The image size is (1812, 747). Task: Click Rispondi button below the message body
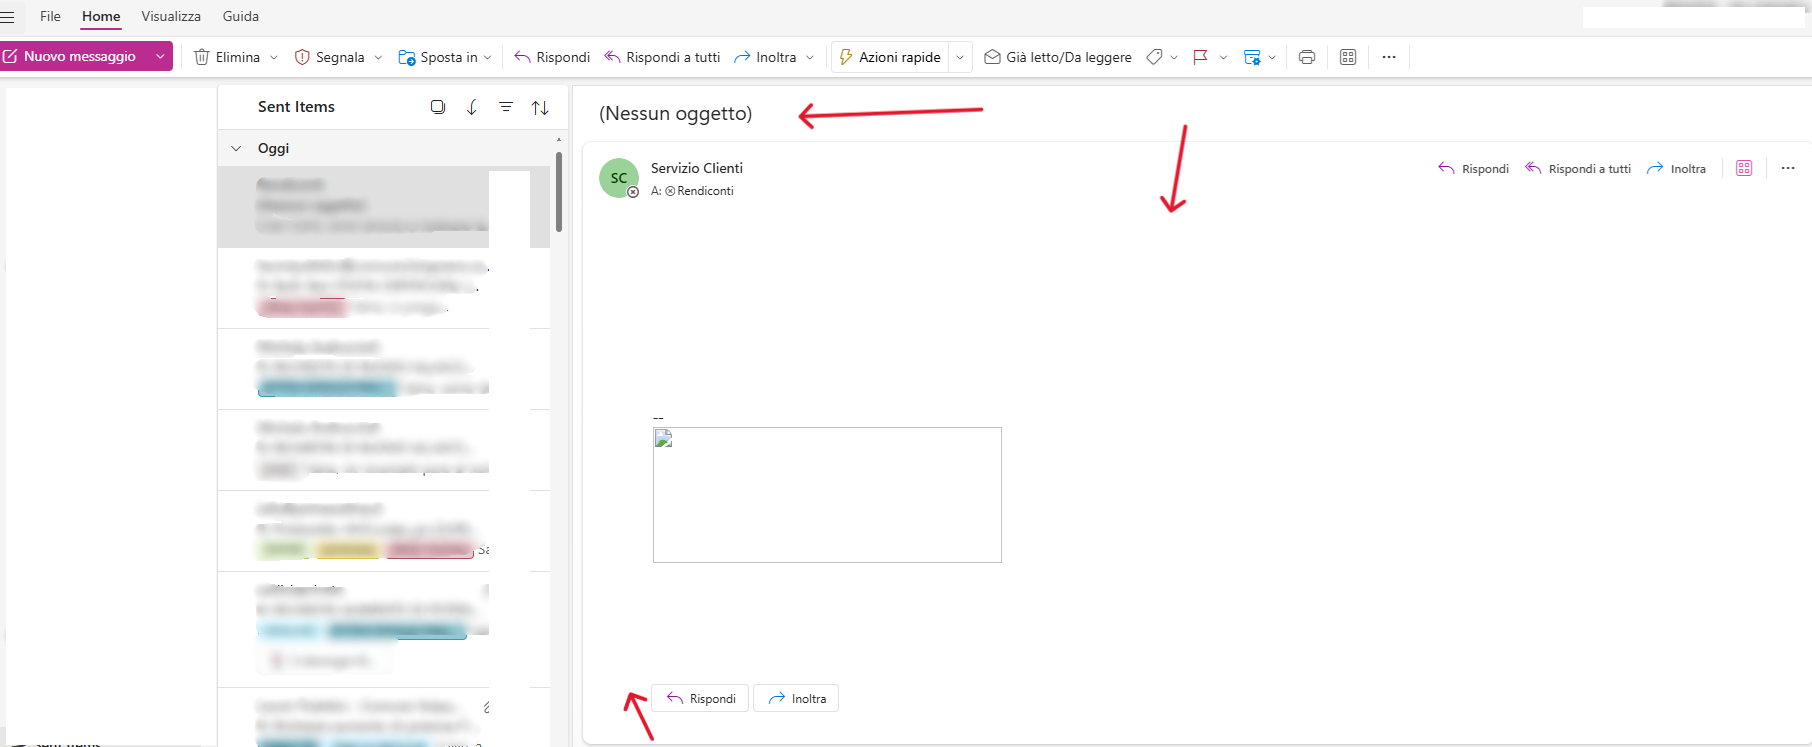pos(700,698)
